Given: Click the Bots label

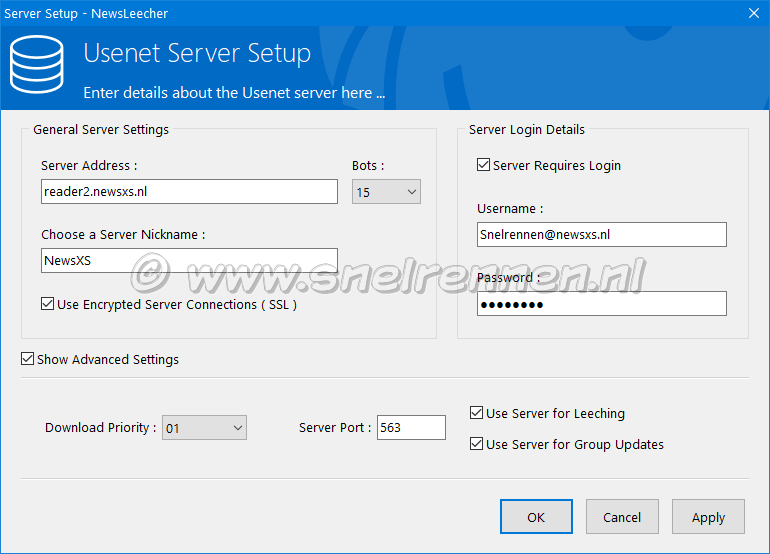Looking at the screenshot, I should tap(368, 166).
